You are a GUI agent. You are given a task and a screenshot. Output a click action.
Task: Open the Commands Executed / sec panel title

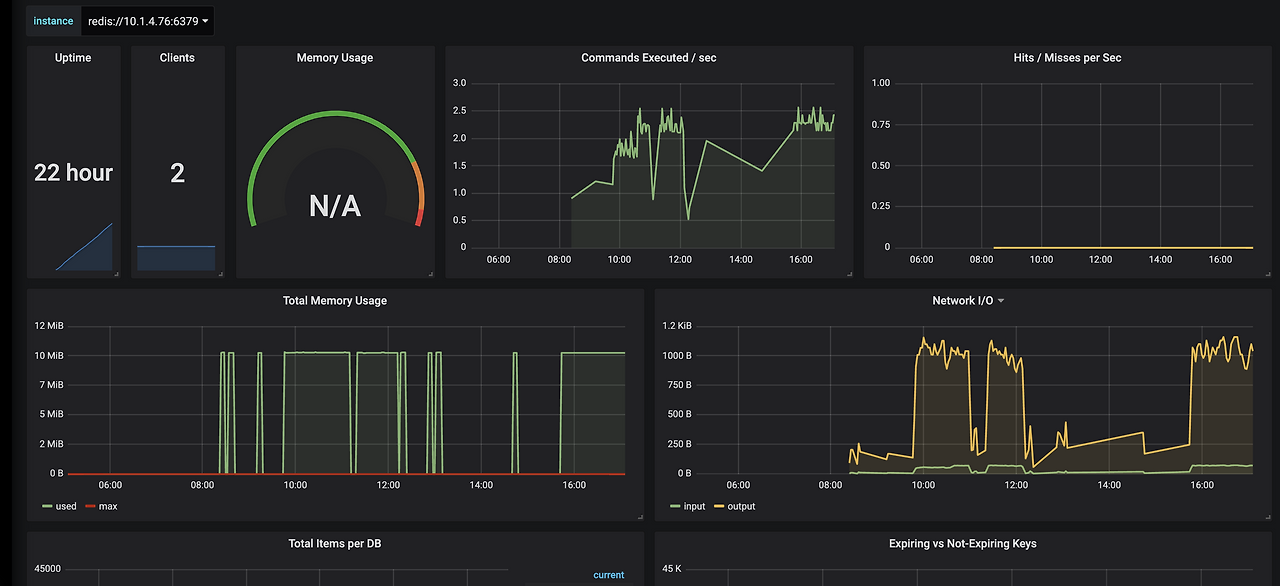click(648, 58)
